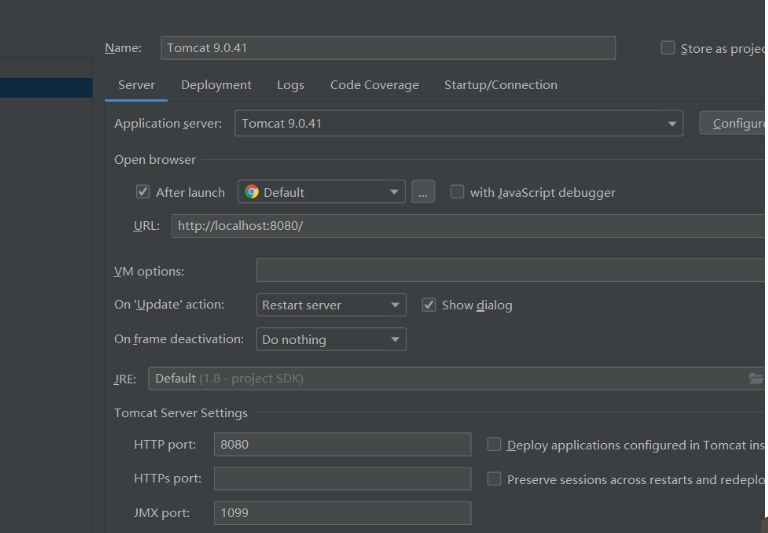
Task: Click the empty HTTPs port field
Action: (x=342, y=479)
